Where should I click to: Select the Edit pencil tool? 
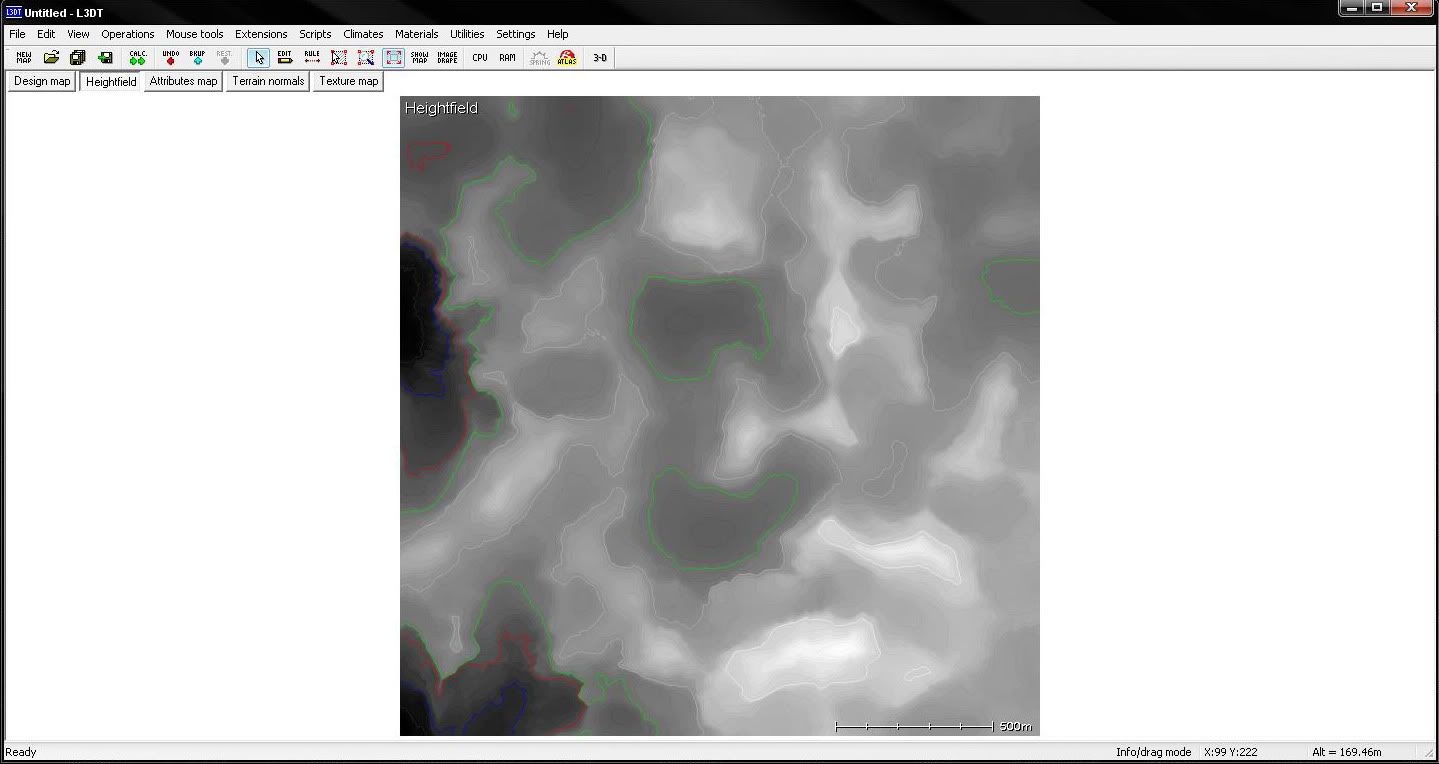coord(285,58)
